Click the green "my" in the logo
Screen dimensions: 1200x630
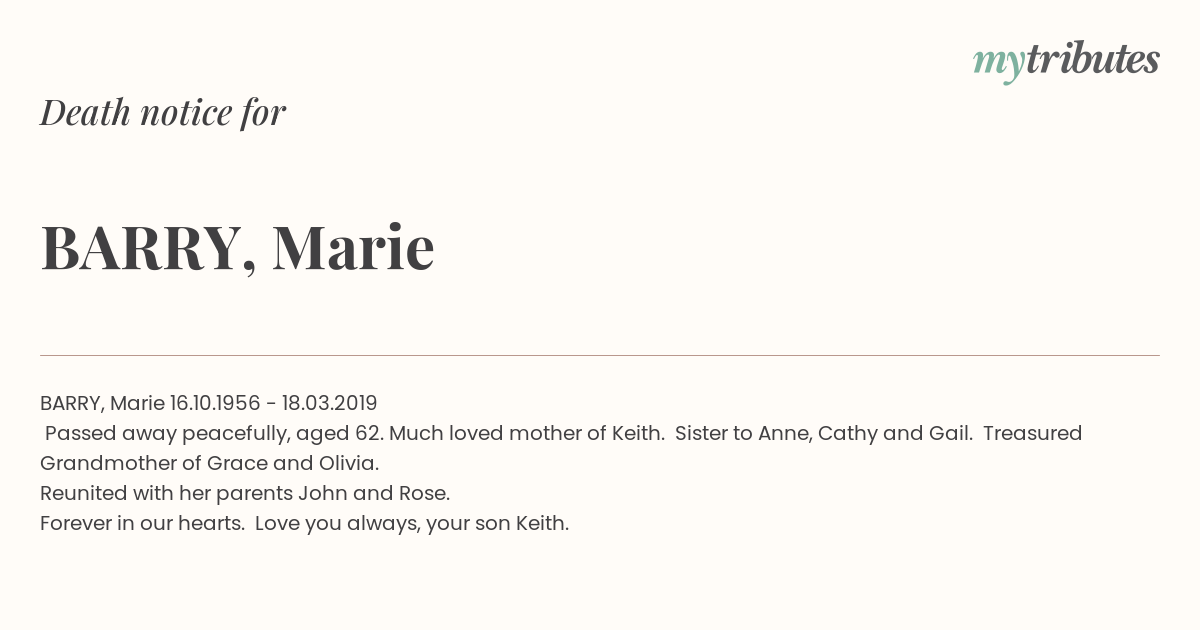pos(998,66)
